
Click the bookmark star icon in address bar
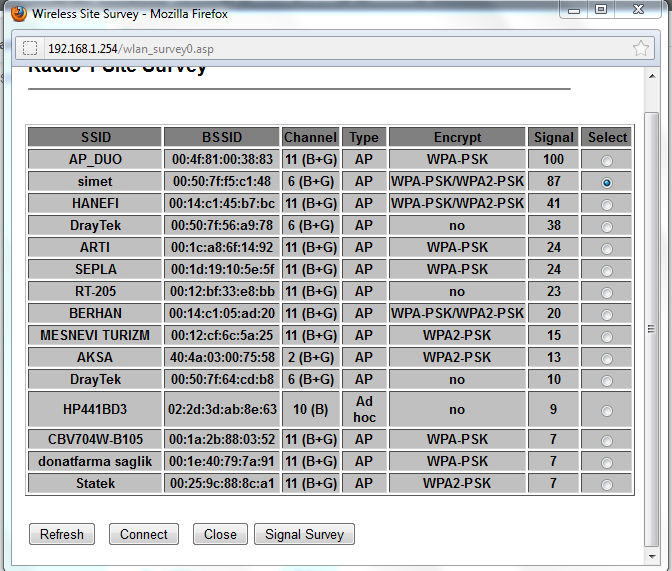click(x=640, y=48)
